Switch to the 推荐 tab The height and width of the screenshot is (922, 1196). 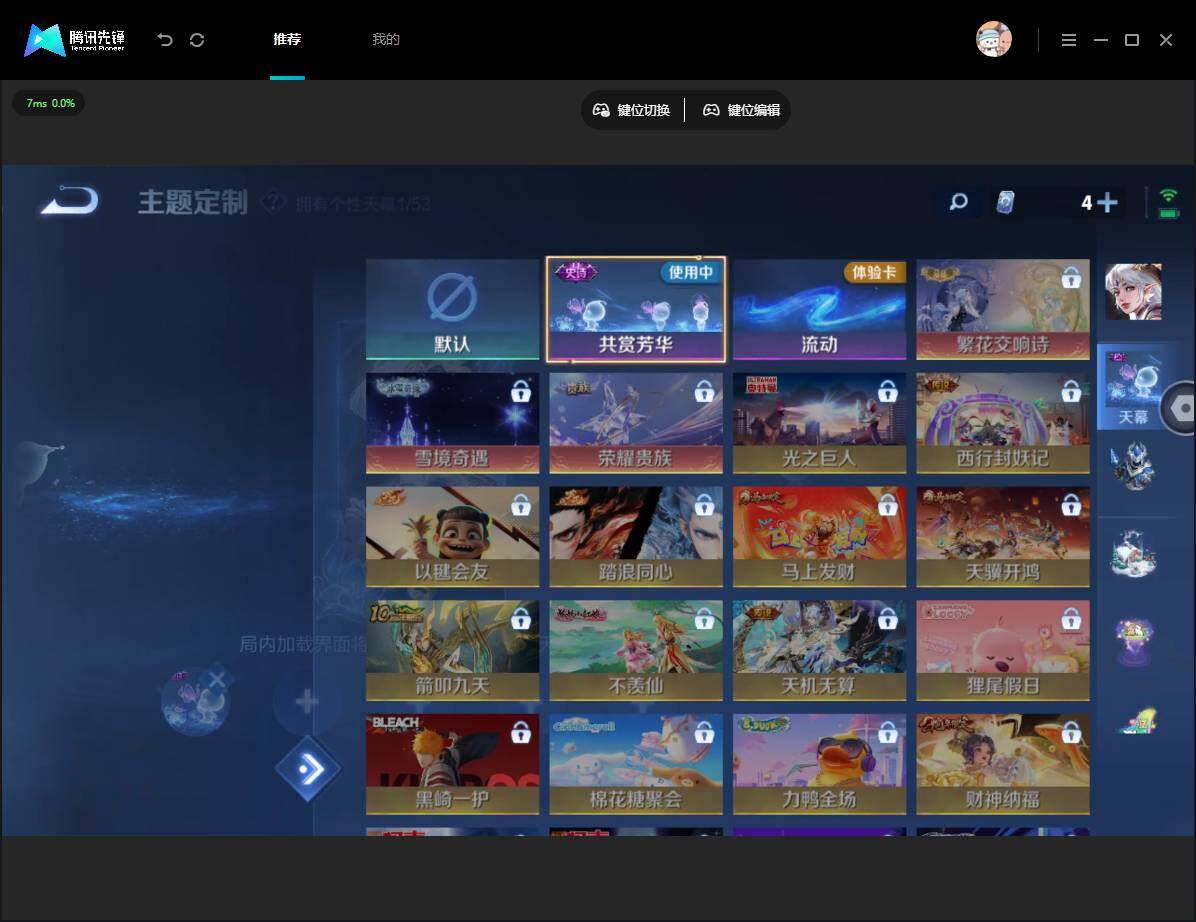coord(287,39)
